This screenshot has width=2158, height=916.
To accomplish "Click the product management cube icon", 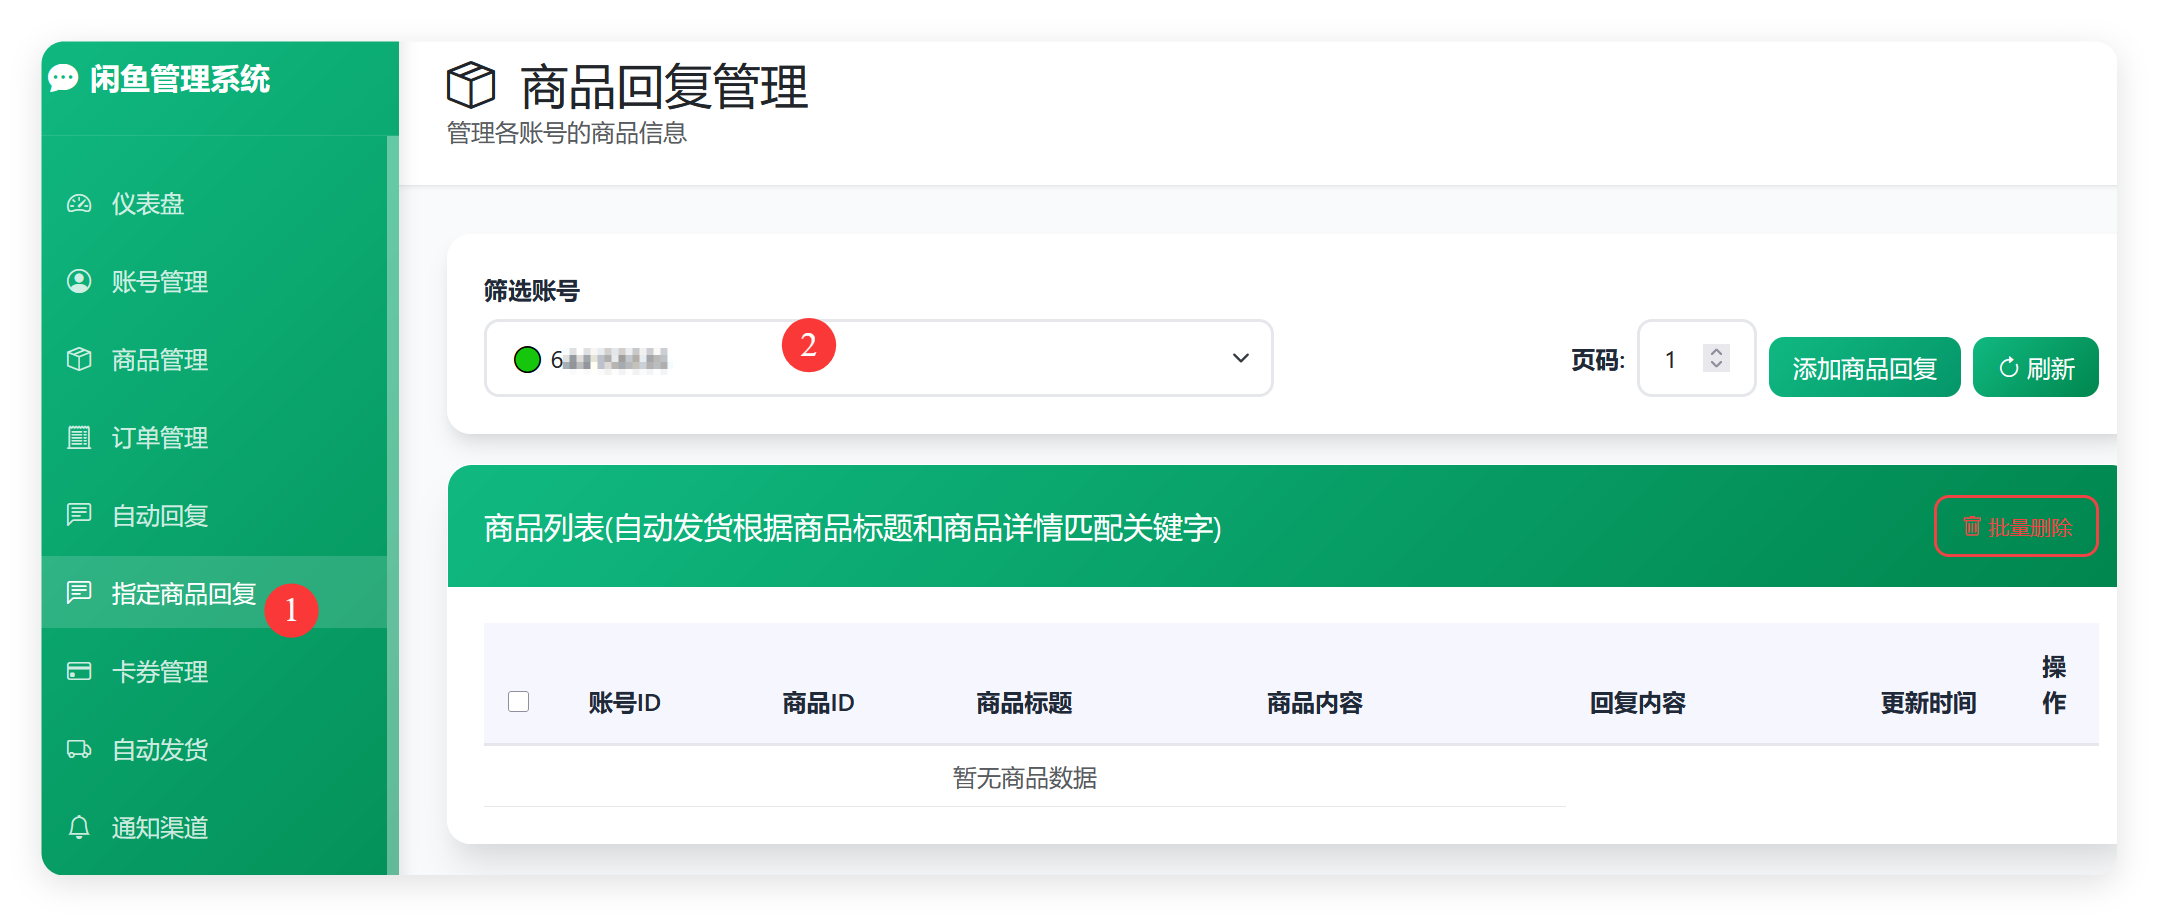I will click(79, 359).
